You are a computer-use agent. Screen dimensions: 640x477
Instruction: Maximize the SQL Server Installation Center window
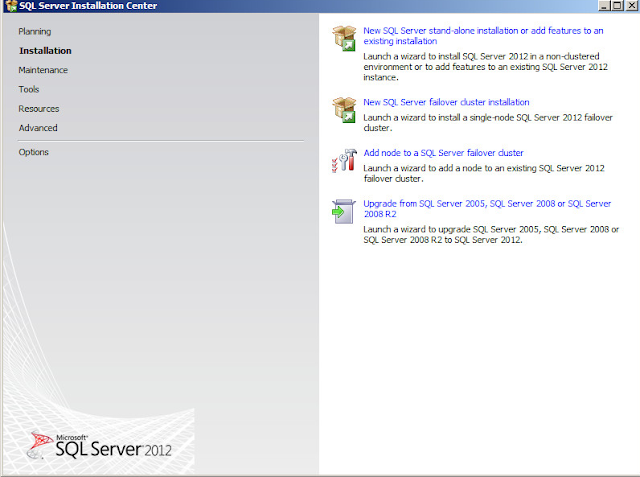coord(618,5)
